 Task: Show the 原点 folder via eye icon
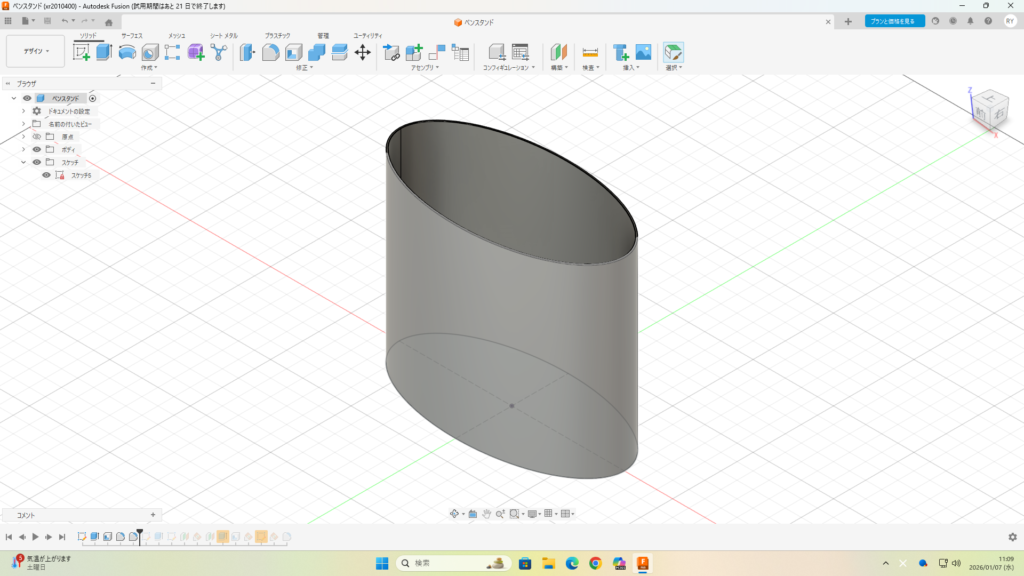tap(37, 136)
